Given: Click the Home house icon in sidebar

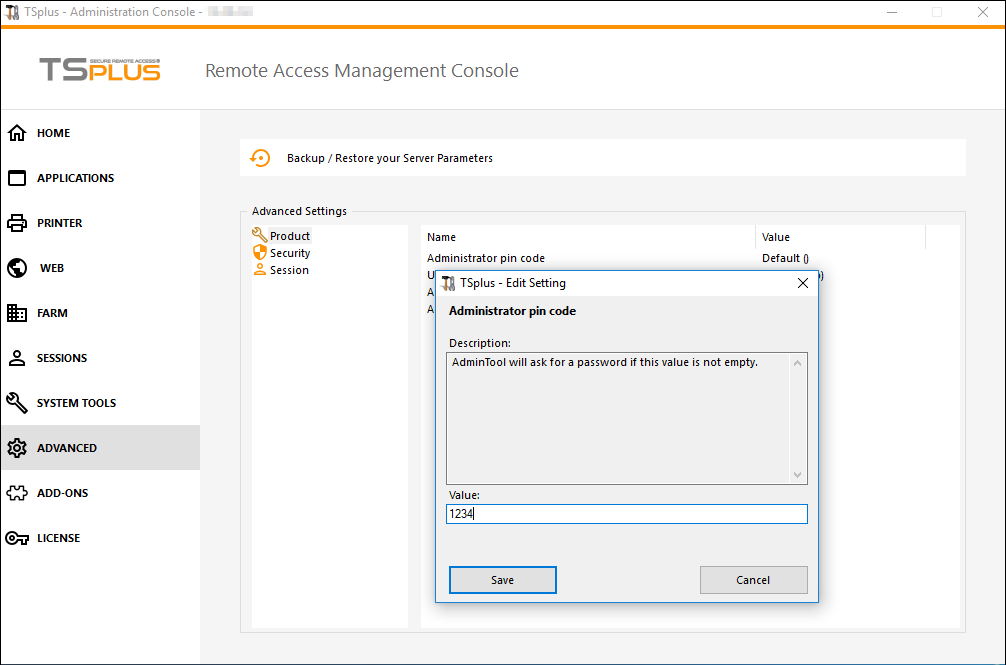Looking at the screenshot, I should tap(17, 133).
